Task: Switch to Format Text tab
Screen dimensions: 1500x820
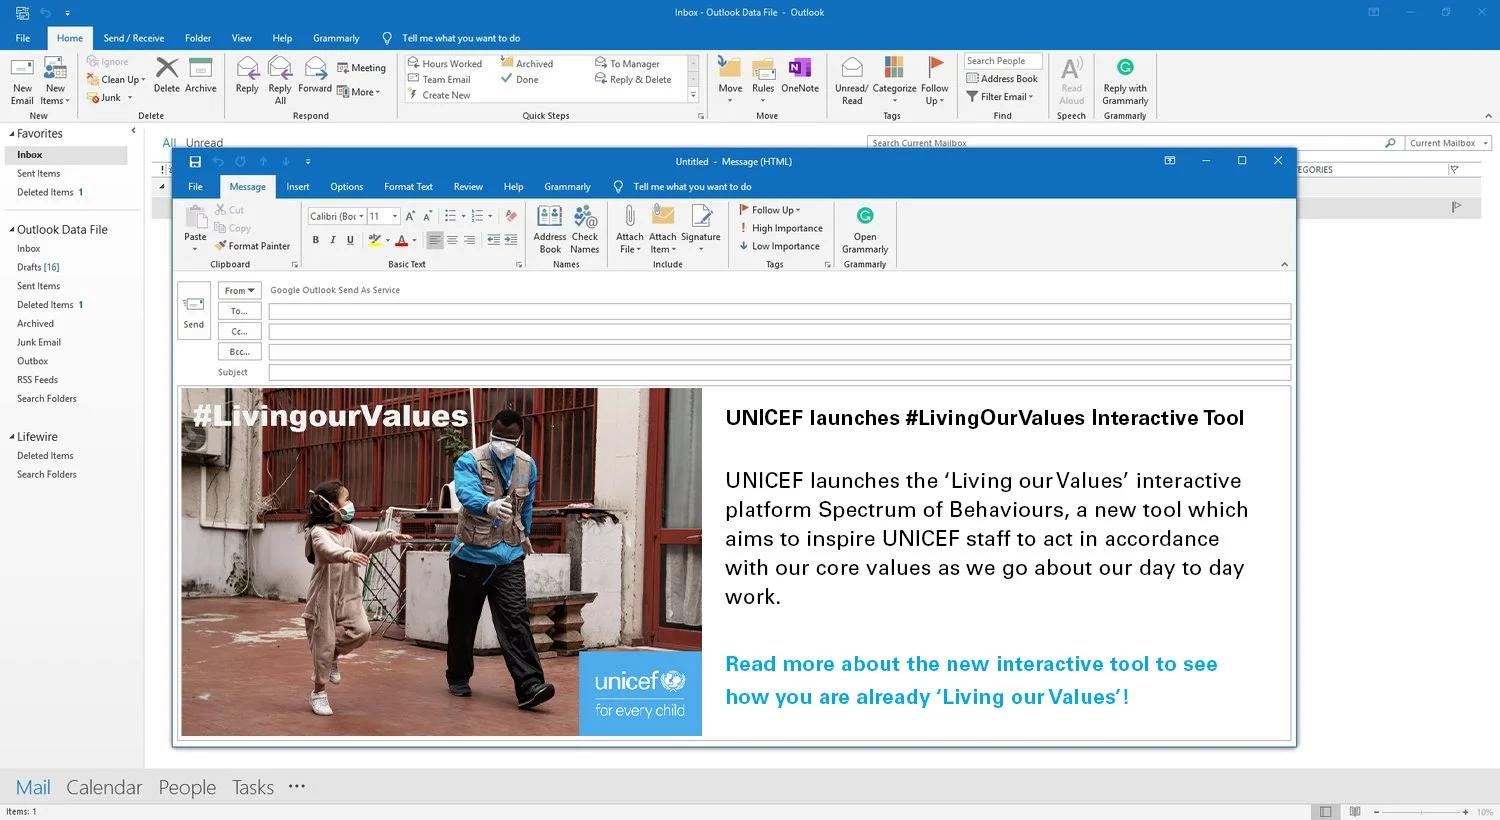Action: 408,187
